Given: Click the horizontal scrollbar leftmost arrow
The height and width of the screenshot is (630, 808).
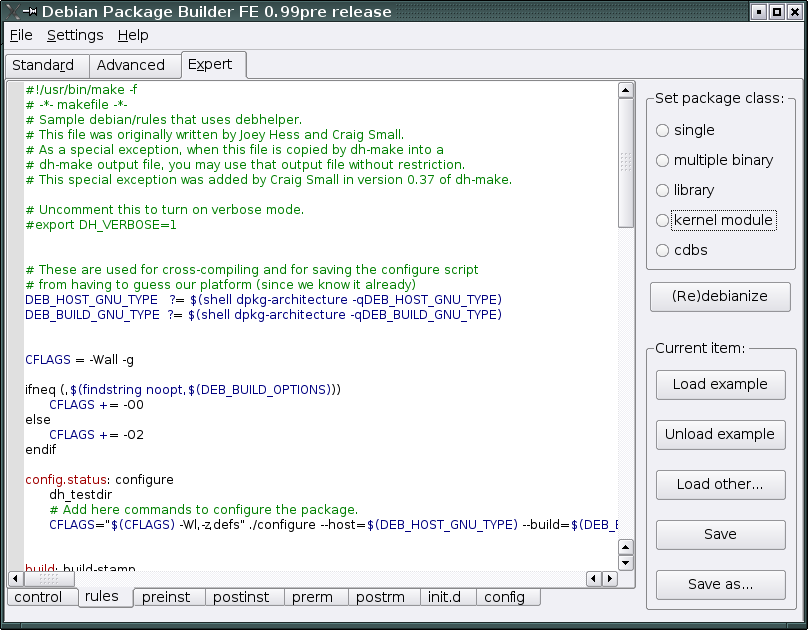Looking at the screenshot, I should coord(15,579).
